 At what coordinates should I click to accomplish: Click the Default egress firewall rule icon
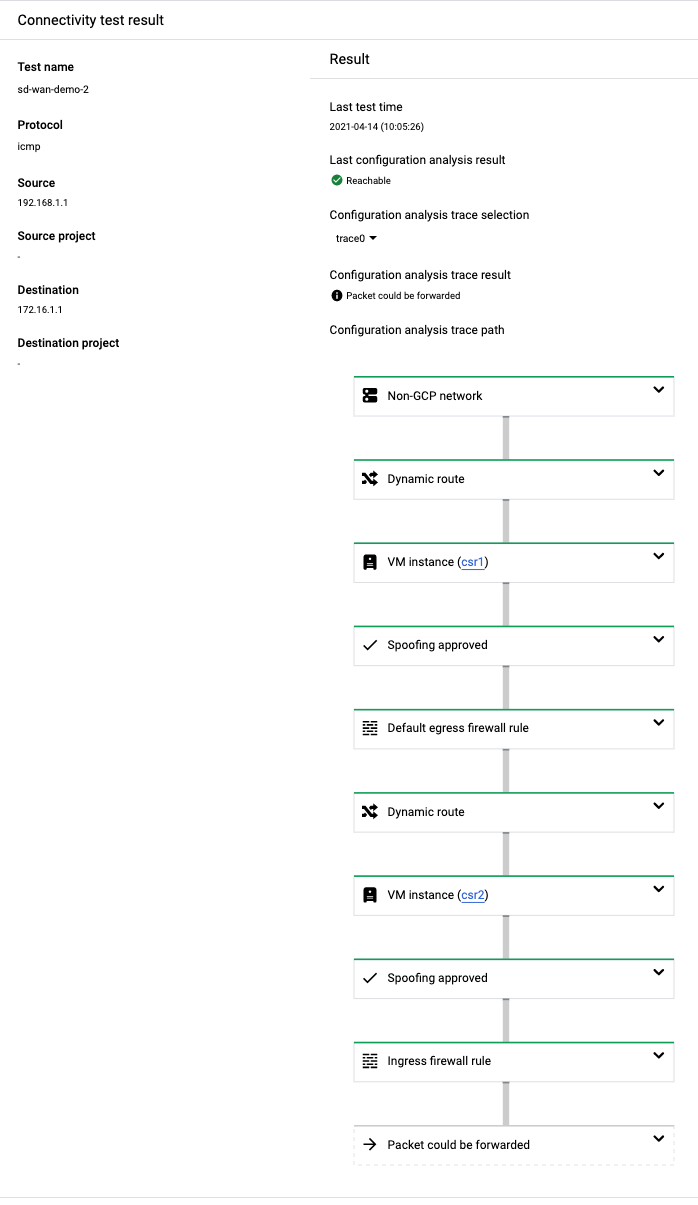[x=370, y=728]
